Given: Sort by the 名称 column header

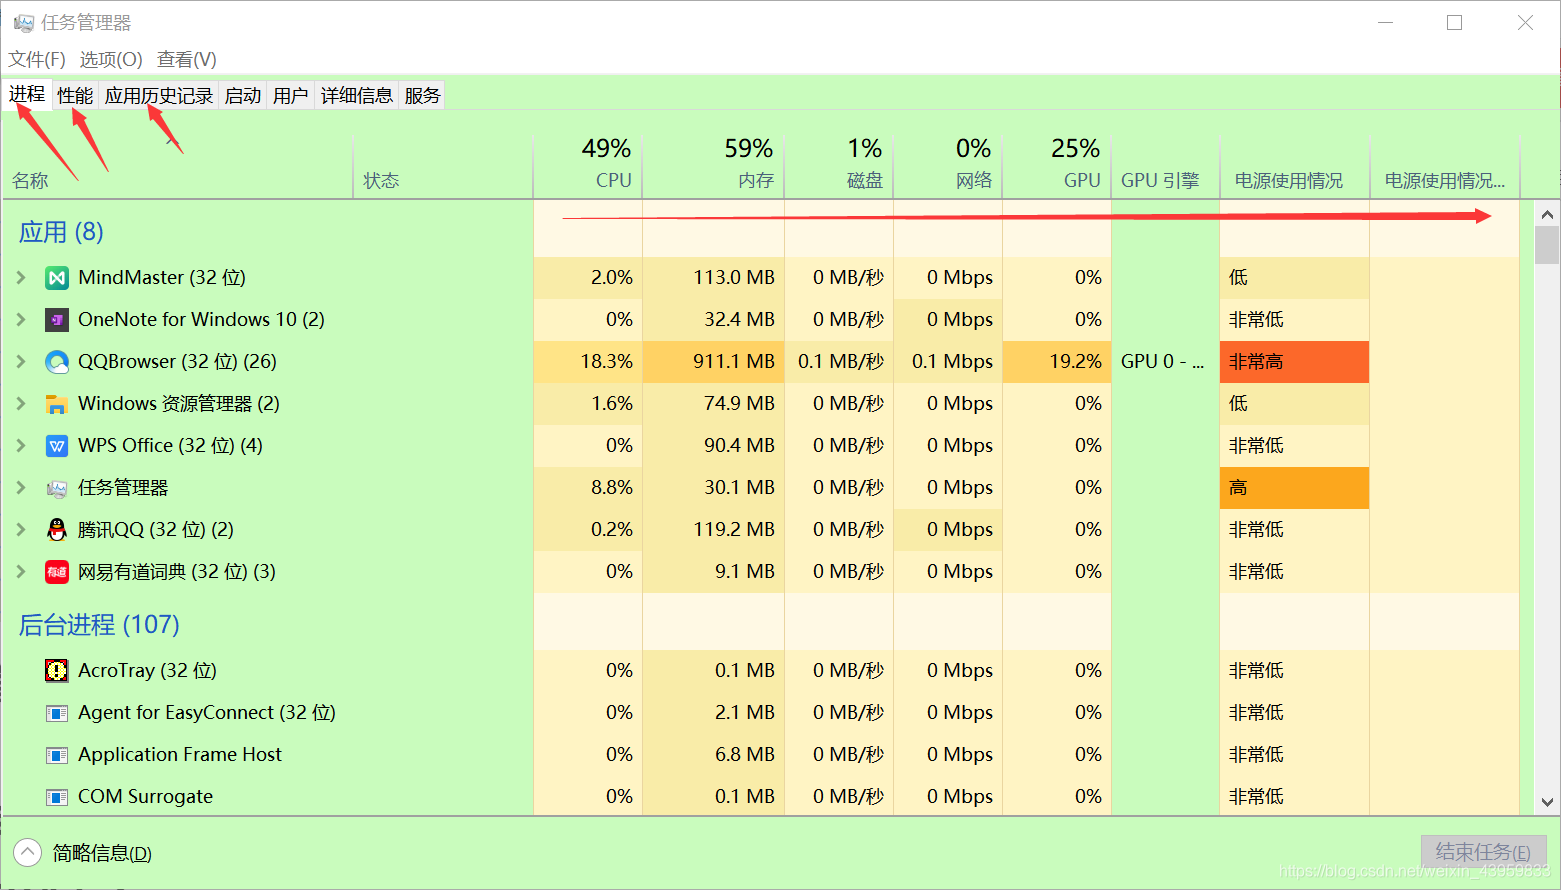Looking at the screenshot, I should [178, 167].
